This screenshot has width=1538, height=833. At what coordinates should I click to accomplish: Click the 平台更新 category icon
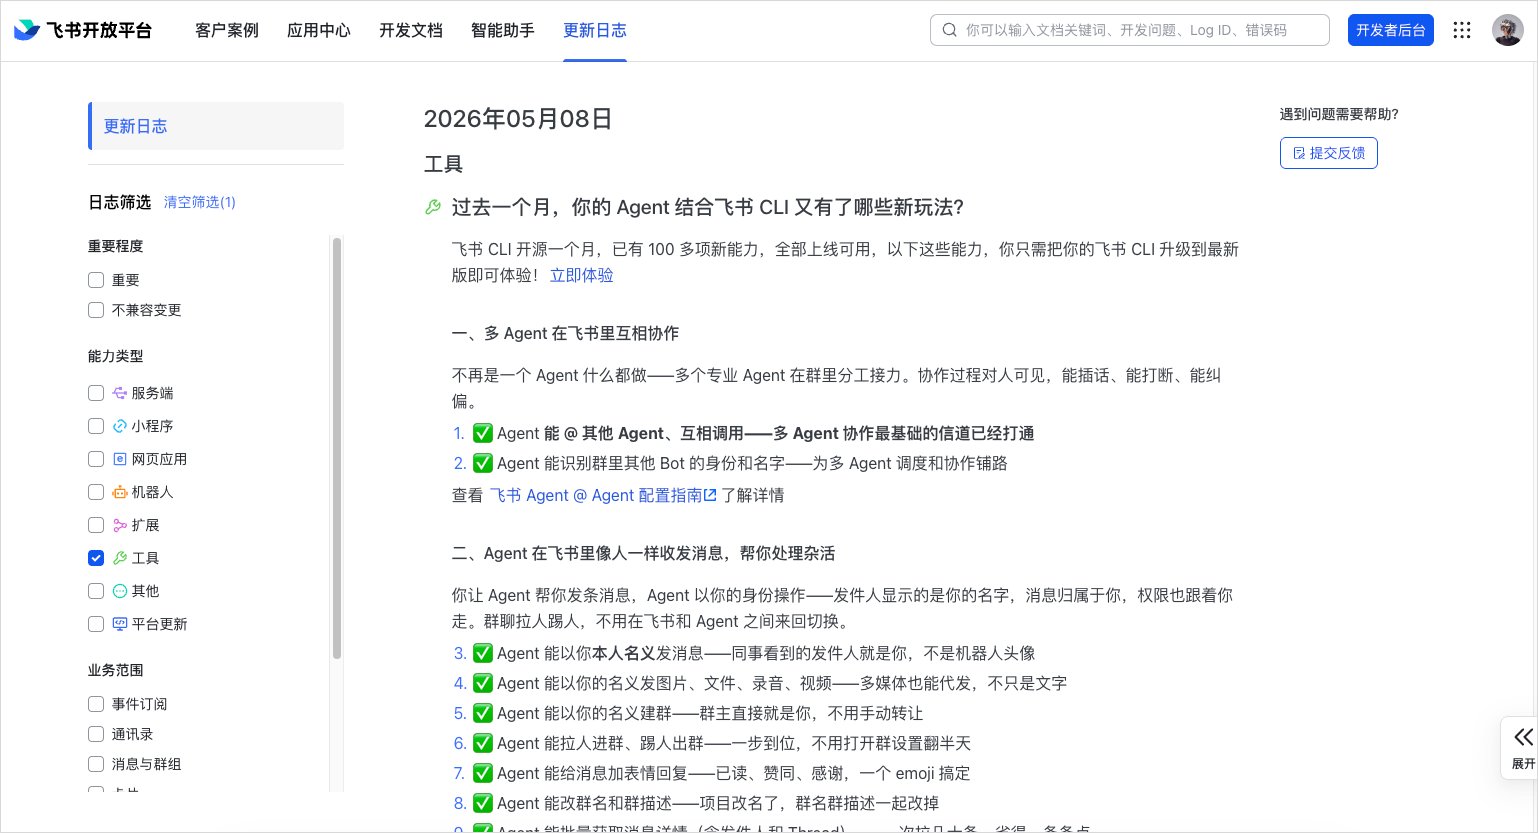coord(120,624)
